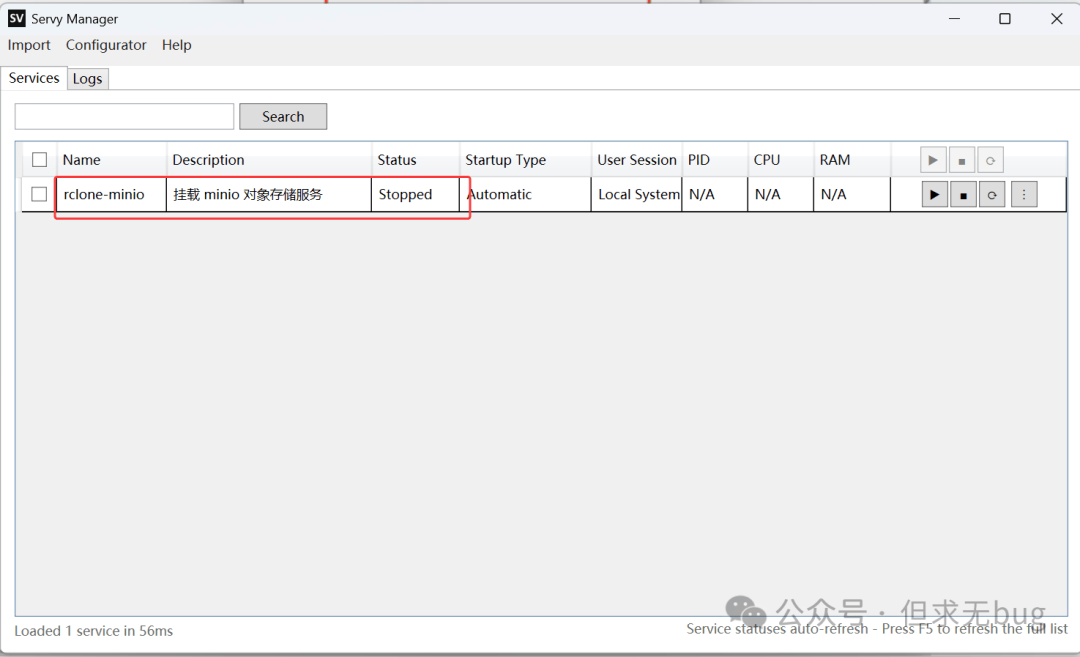Open the Help menu
The image size is (1080, 657).
tap(176, 45)
